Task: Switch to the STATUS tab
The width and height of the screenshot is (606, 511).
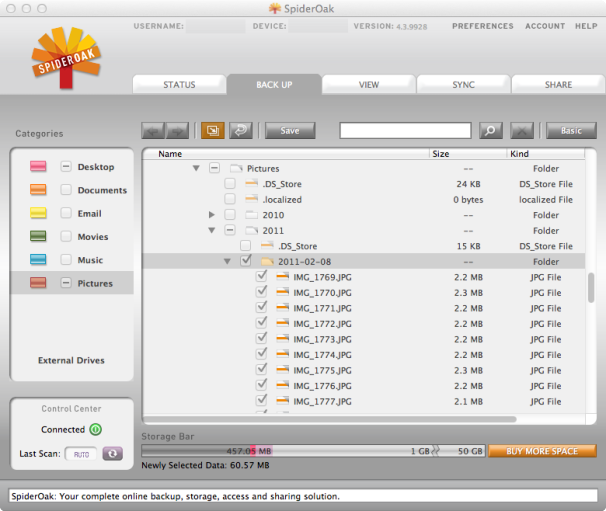Action: [x=179, y=85]
